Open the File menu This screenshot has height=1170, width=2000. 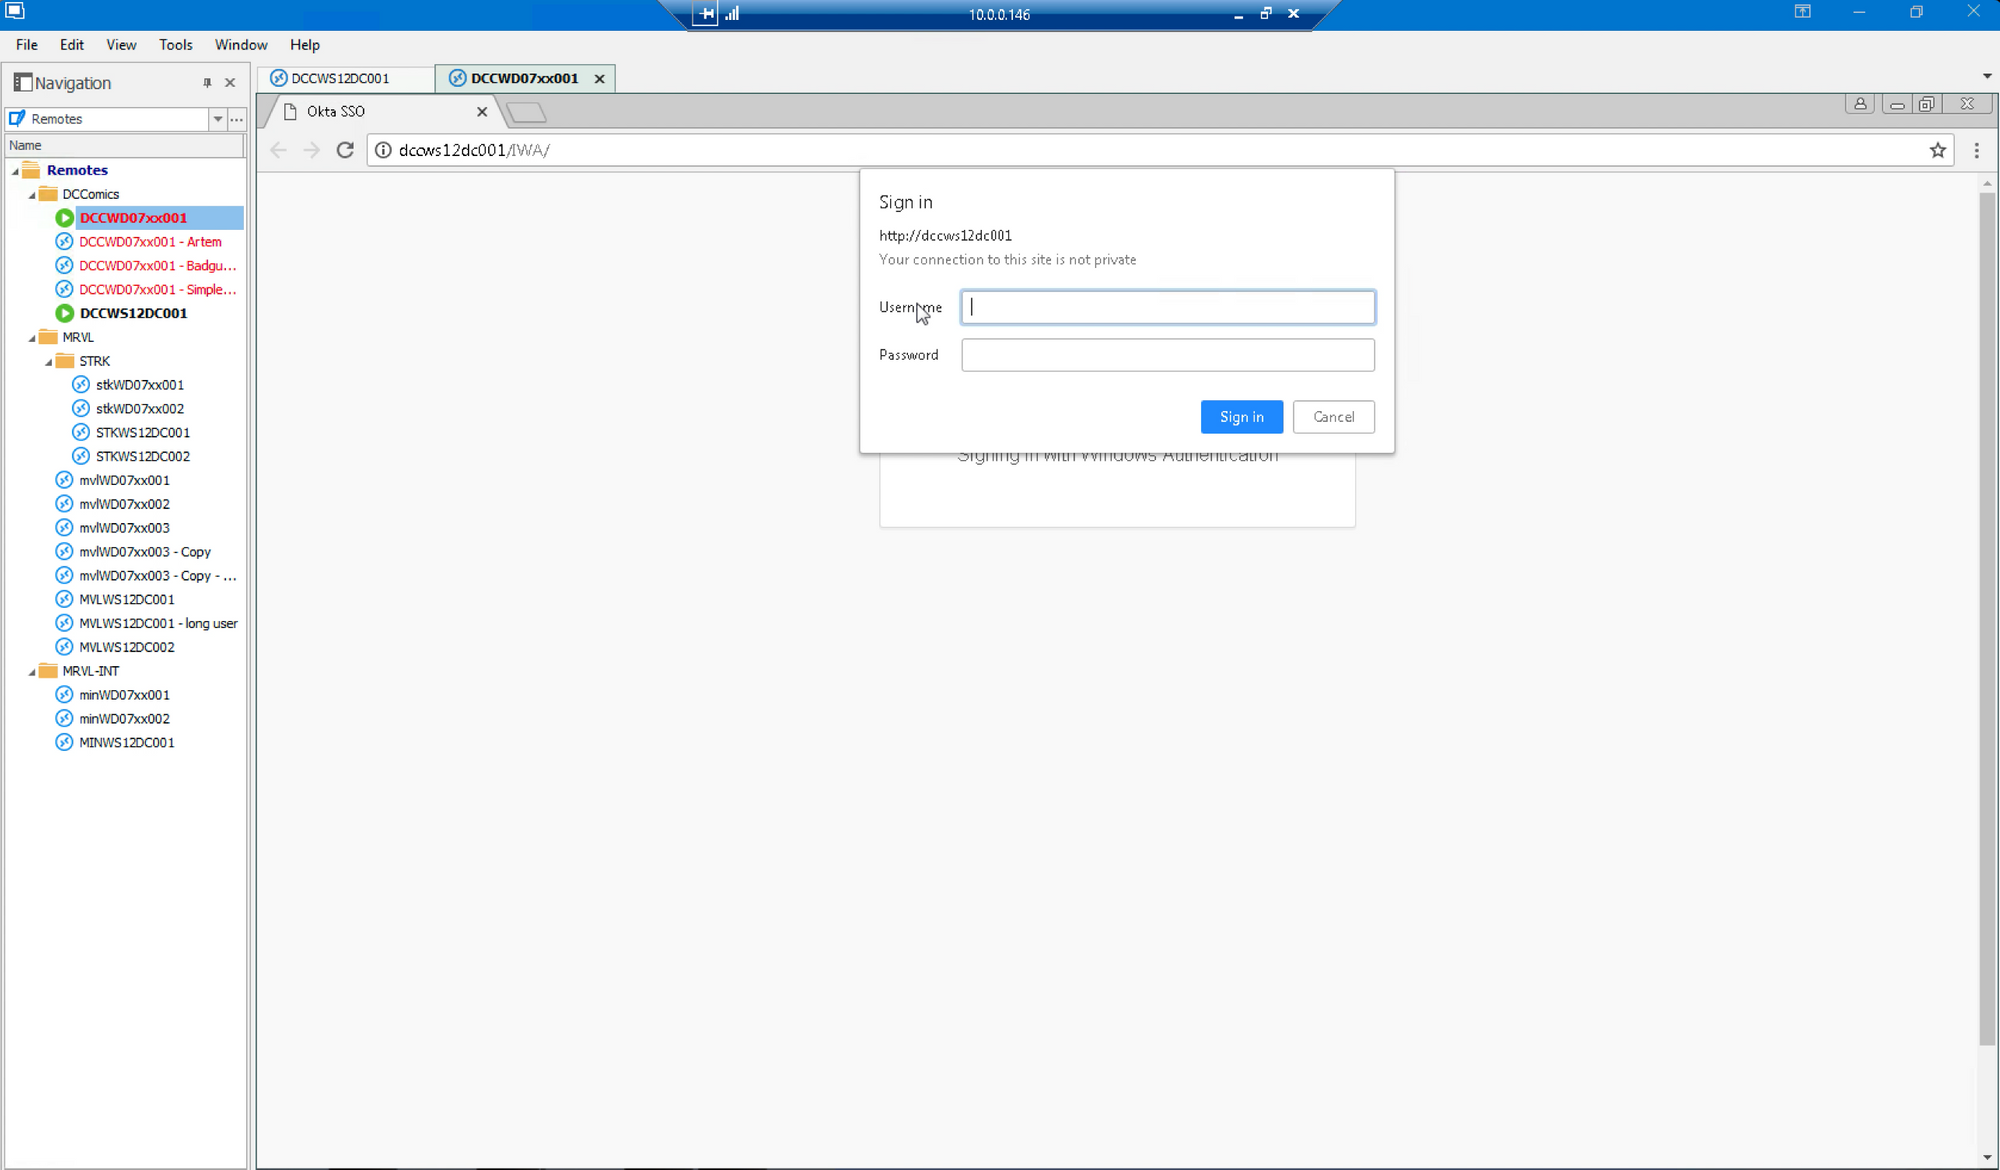click(27, 45)
